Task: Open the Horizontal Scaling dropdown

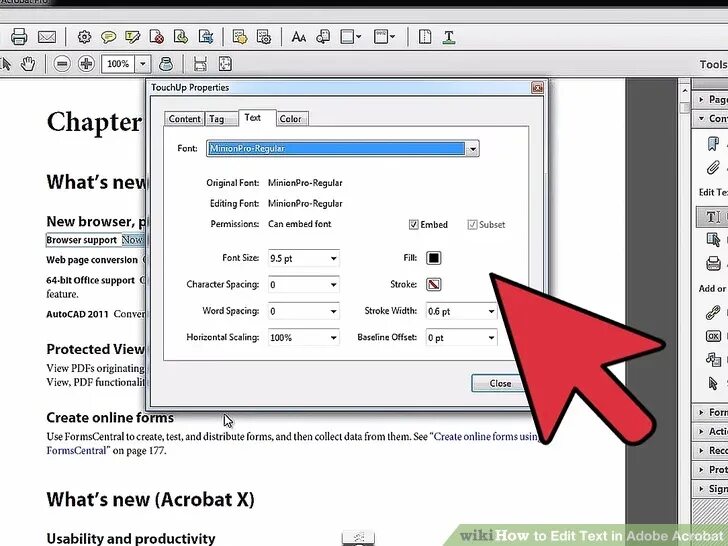Action: [333, 338]
